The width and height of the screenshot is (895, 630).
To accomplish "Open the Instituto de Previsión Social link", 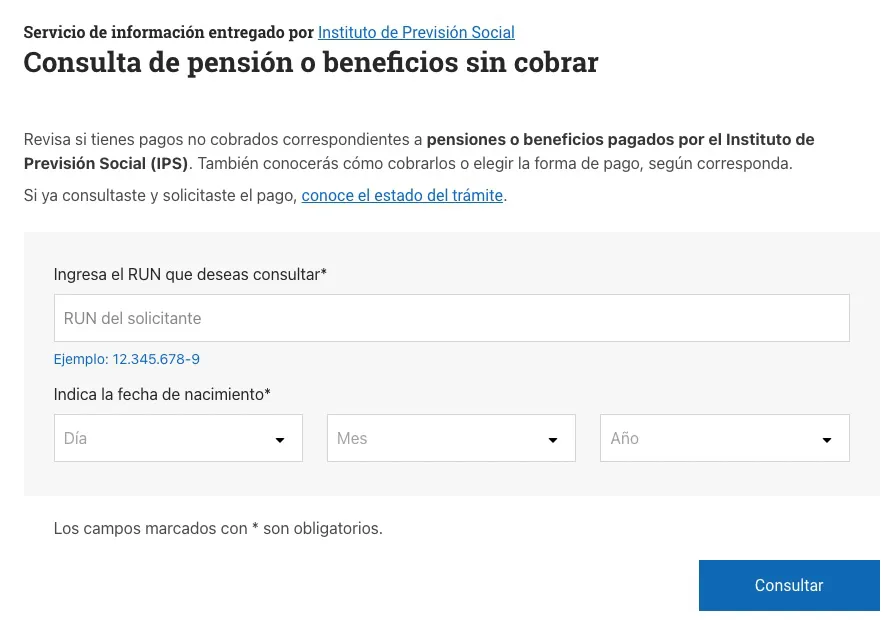I will click(416, 32).
